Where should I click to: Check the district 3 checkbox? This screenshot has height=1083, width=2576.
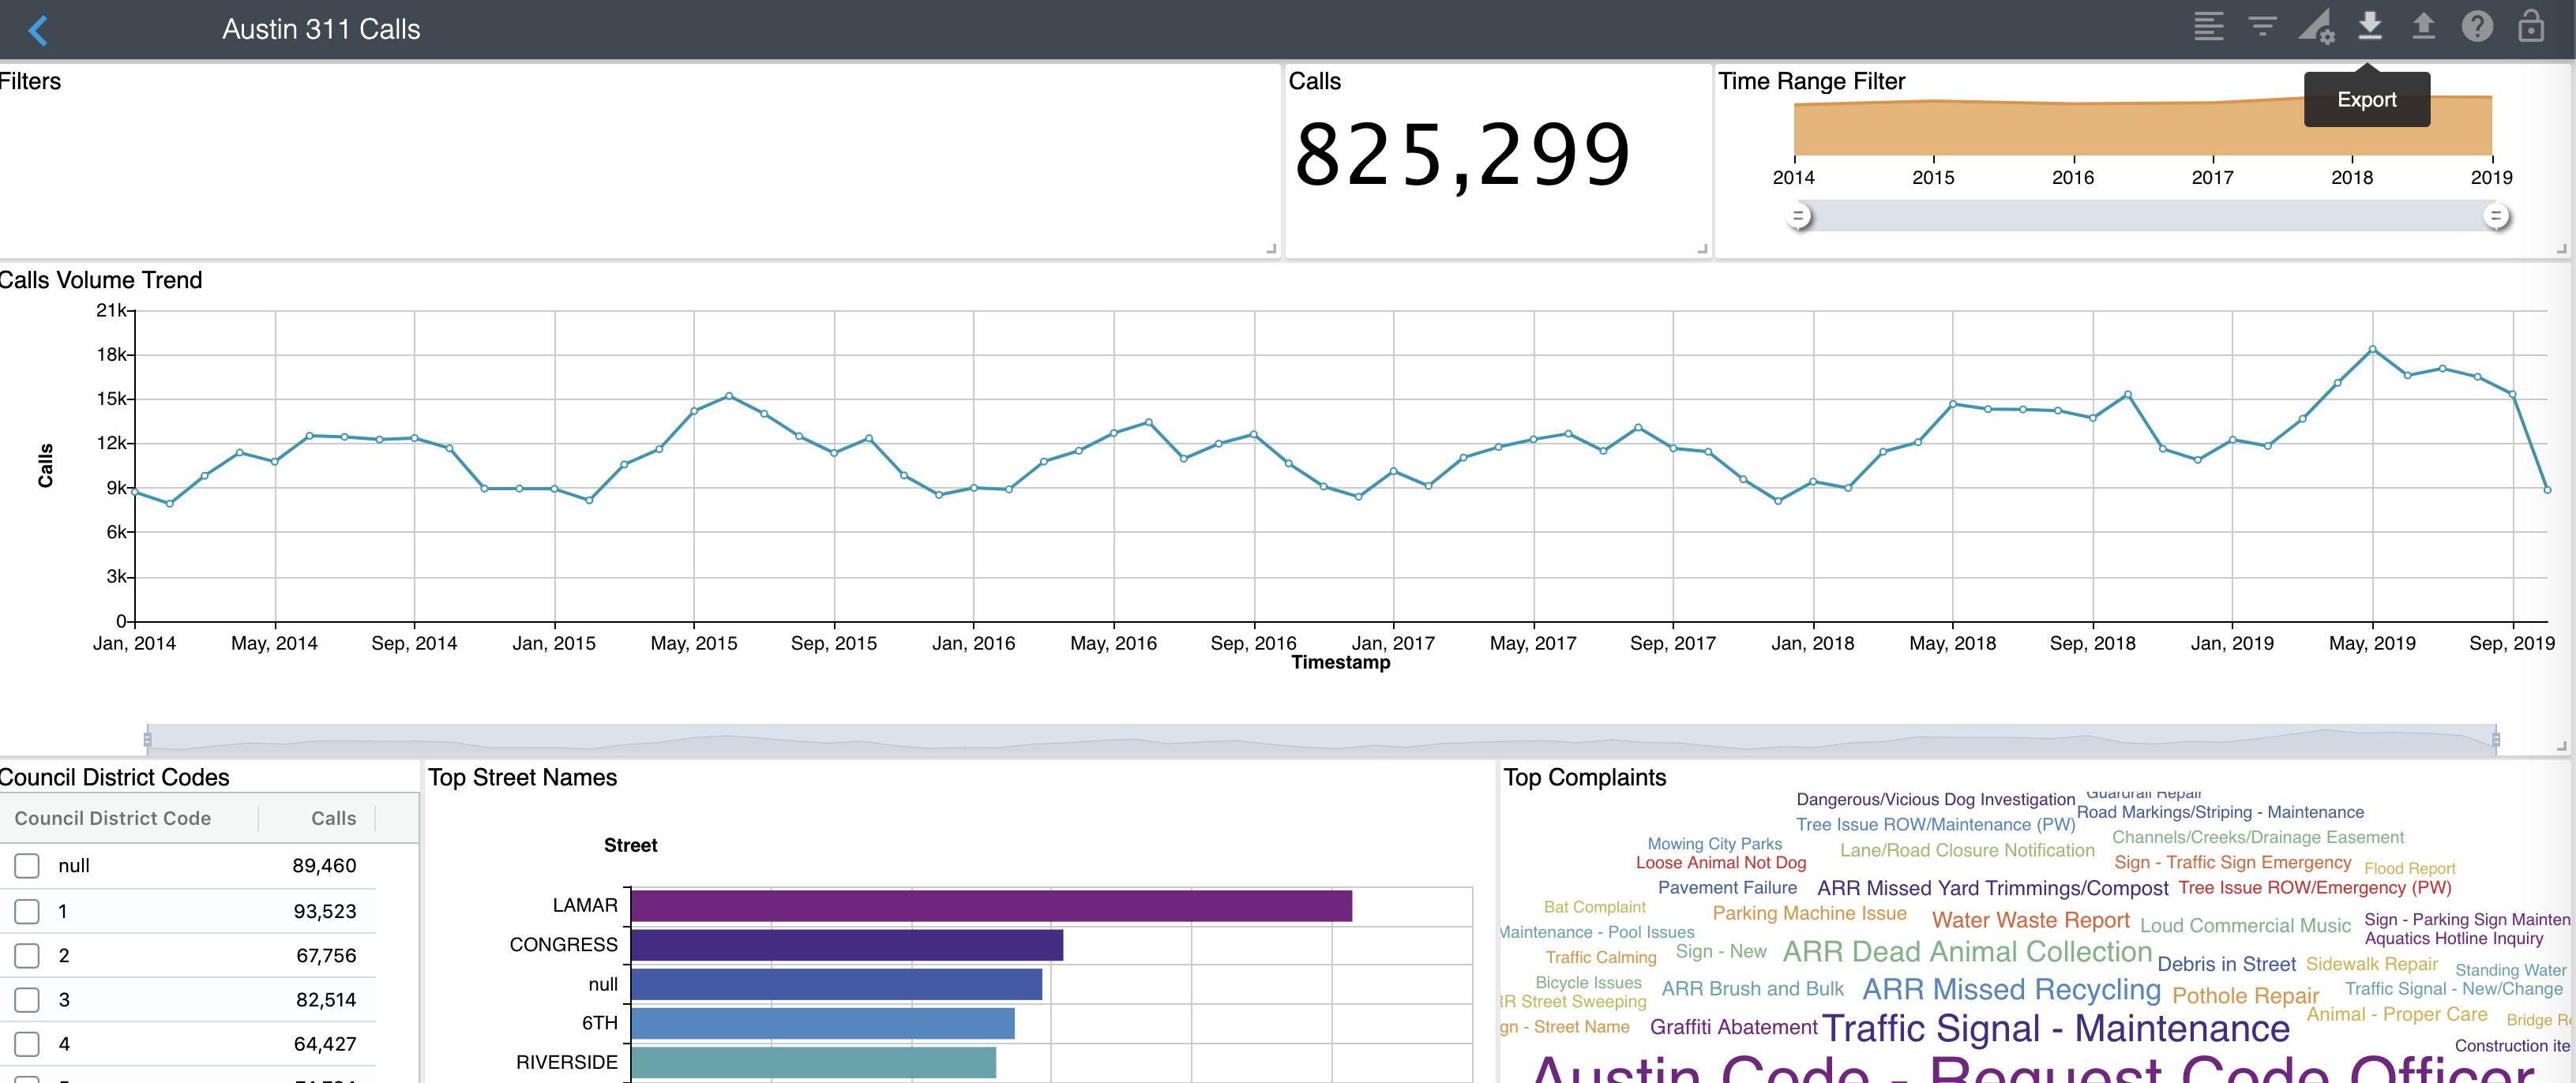[x=27, y=999]
